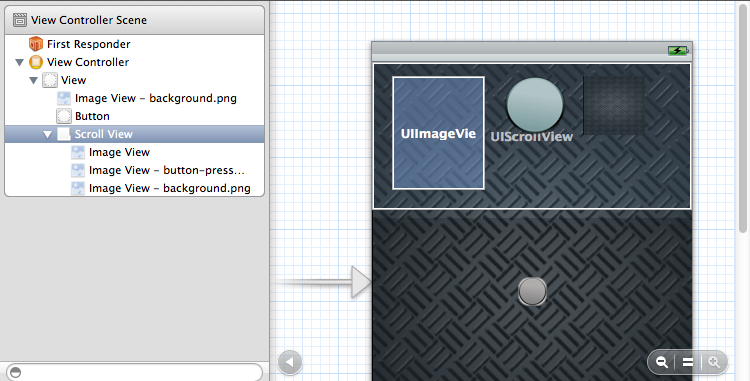
Task: Click the icon beside Image View - button-press
Action: point(77,170)
